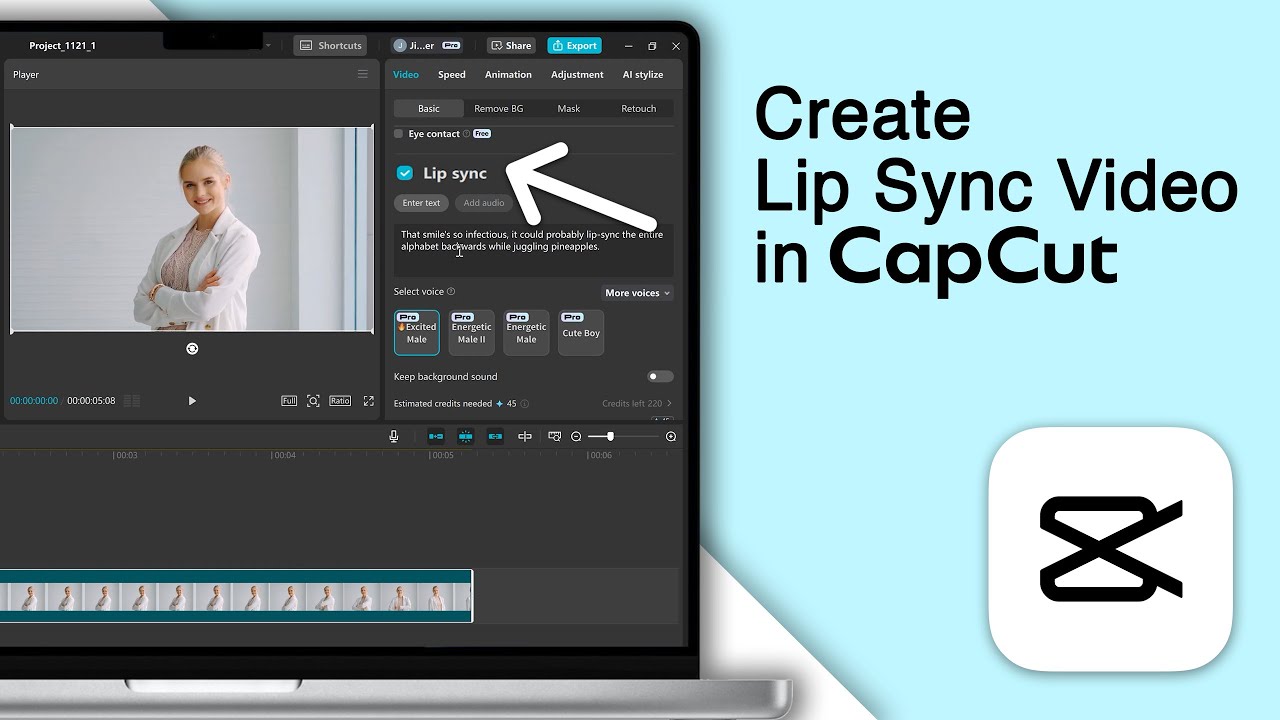The height and width of the screenshot is (720, 1280).
Task: Enable the Eye contact checkbox
Action: click(398, 133)
